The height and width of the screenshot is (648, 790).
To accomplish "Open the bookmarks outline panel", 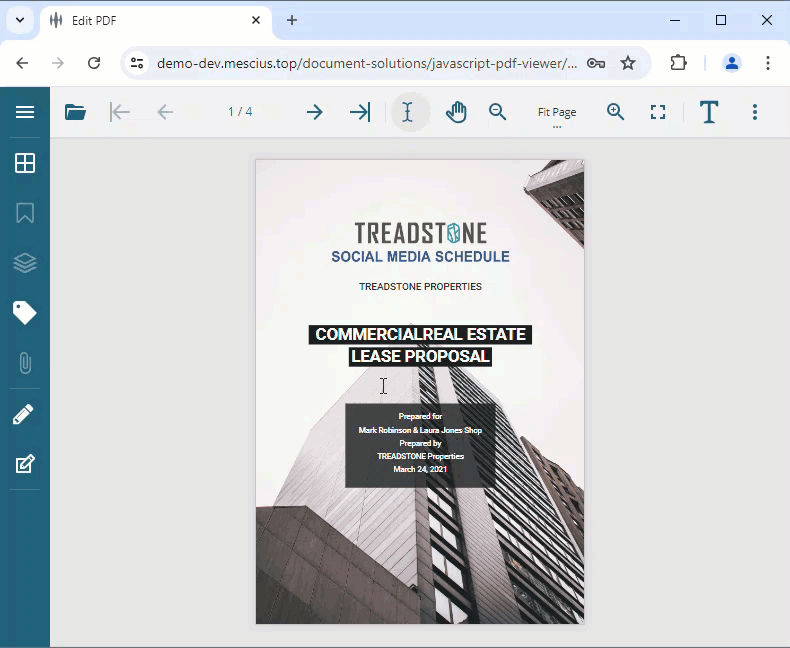I will (25, 213).
